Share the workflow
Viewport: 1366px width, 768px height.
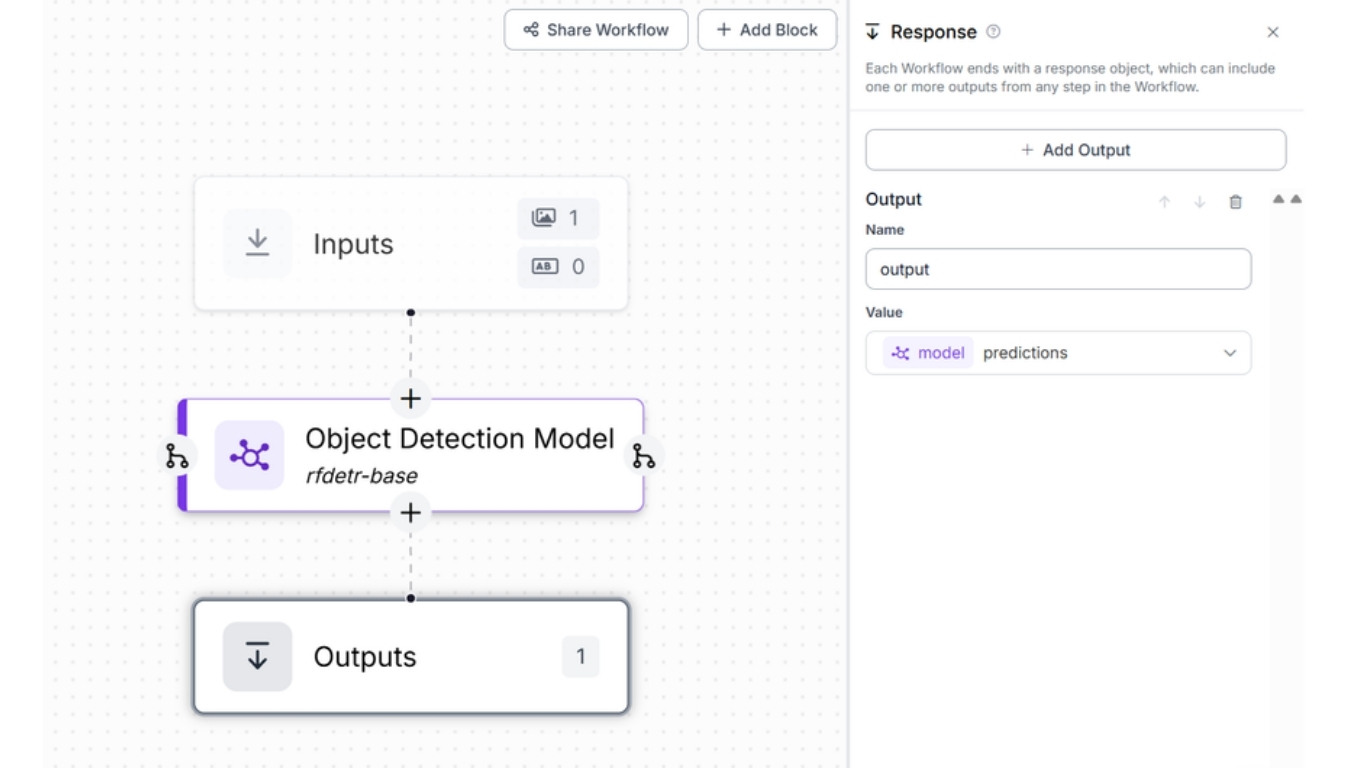596,30
